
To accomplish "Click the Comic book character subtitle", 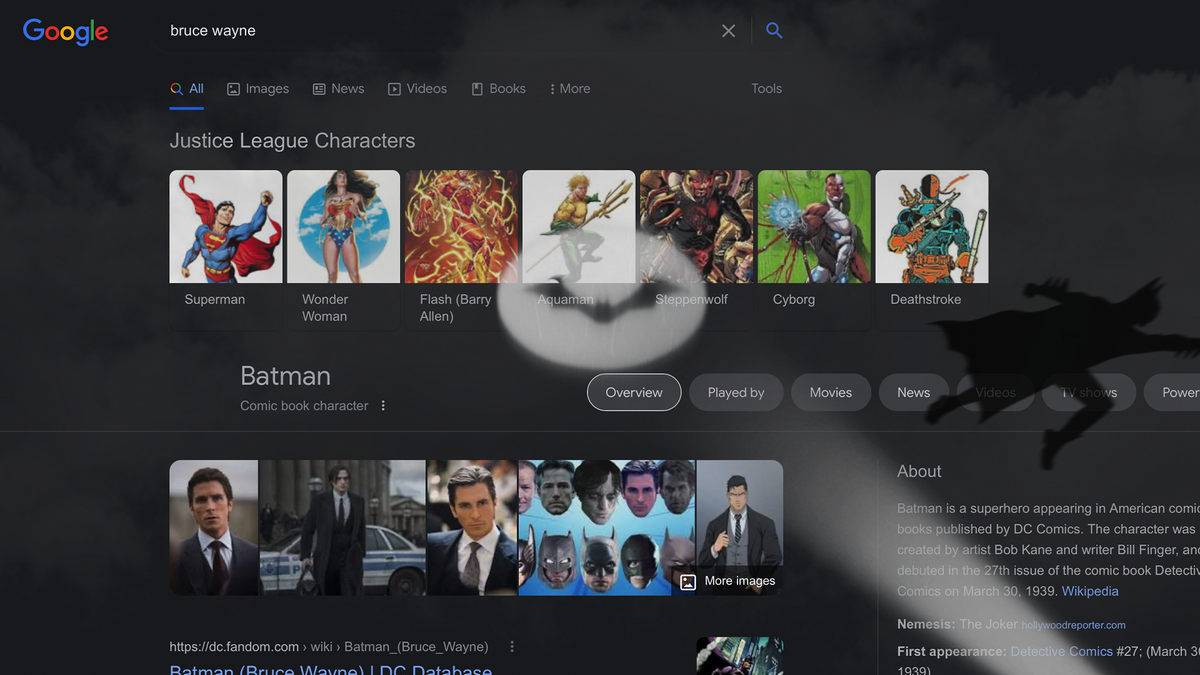I will (304, 406).
